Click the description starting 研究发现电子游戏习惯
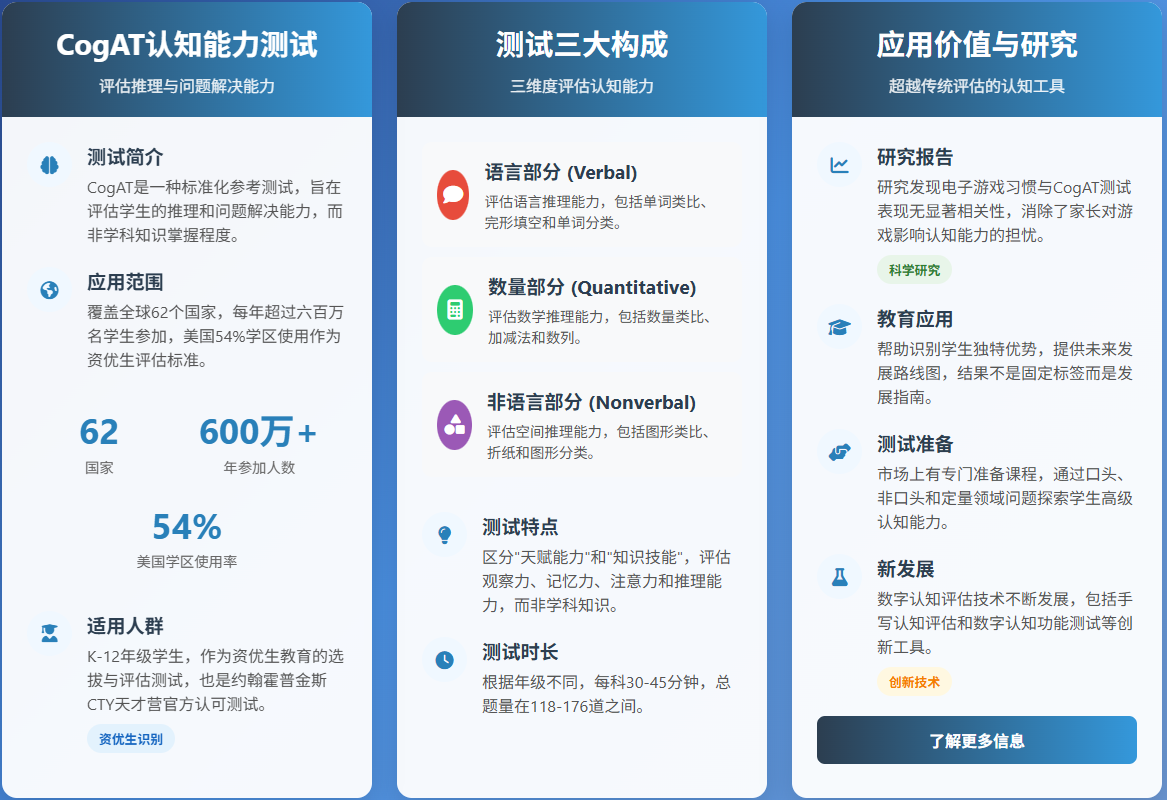This screenshot has width=1167, height=800. (1005, 211)
